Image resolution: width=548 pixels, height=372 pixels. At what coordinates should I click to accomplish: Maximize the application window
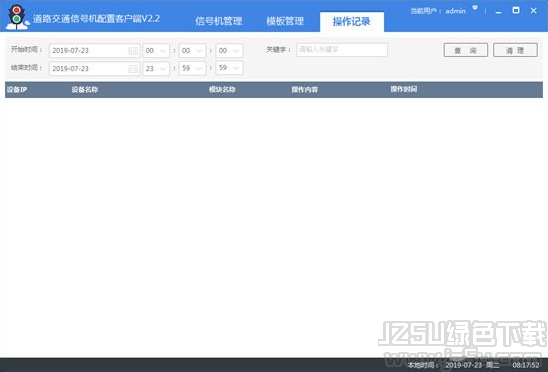516,10
